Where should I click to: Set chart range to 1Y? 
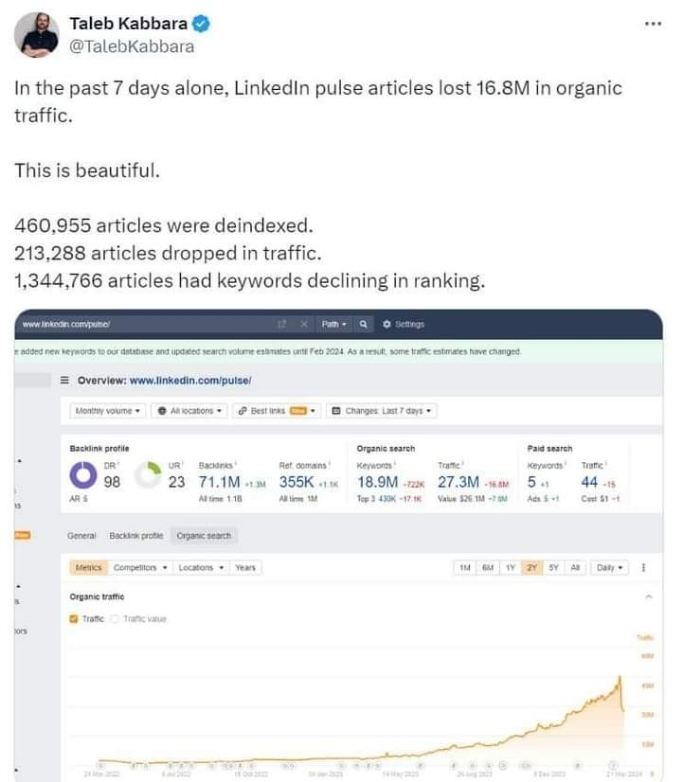pos(510,568)
